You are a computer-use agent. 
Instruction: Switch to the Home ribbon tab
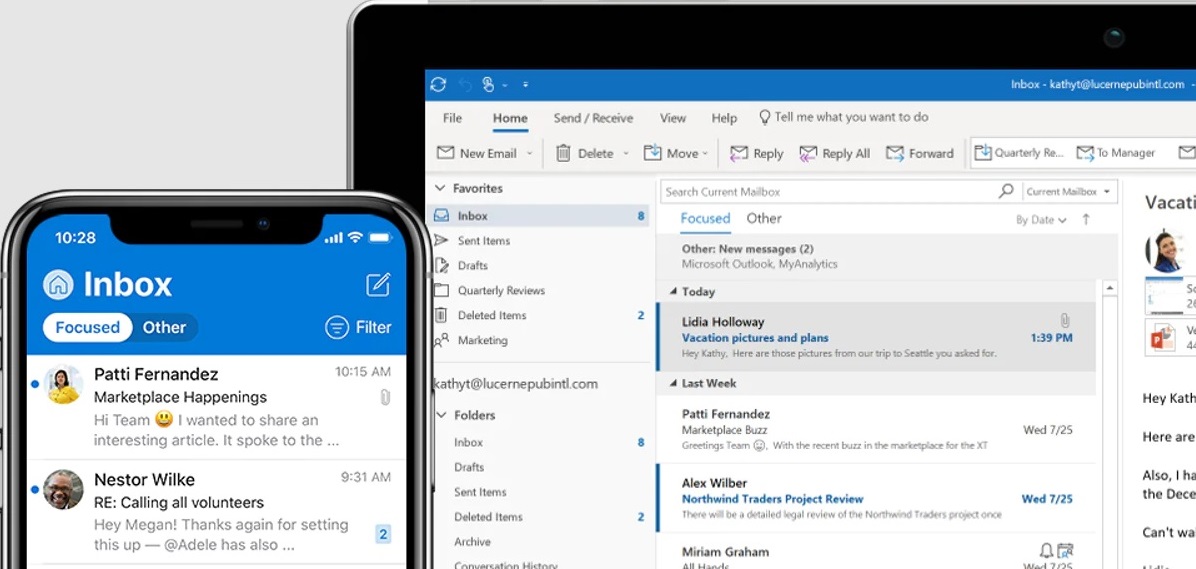point(510,118)
